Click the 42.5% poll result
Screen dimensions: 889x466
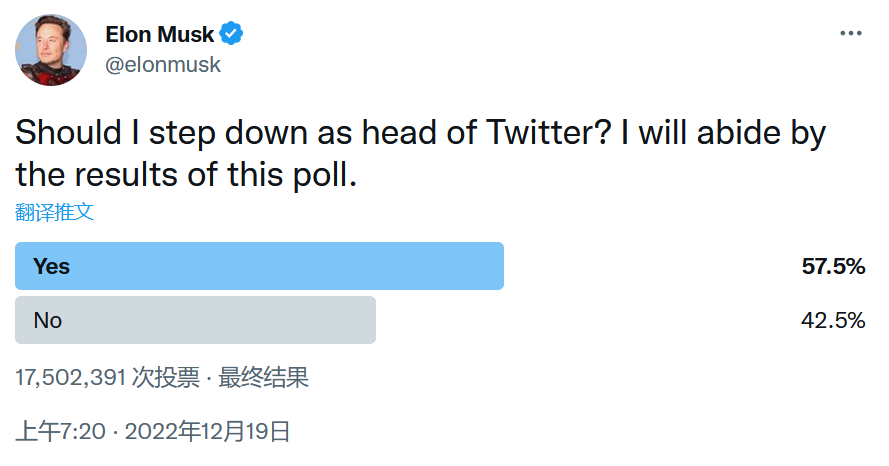[x=832, y=320]
